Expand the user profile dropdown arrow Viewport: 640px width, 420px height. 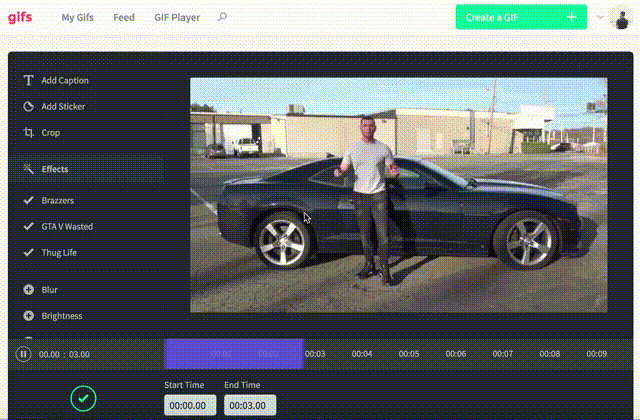600,17
